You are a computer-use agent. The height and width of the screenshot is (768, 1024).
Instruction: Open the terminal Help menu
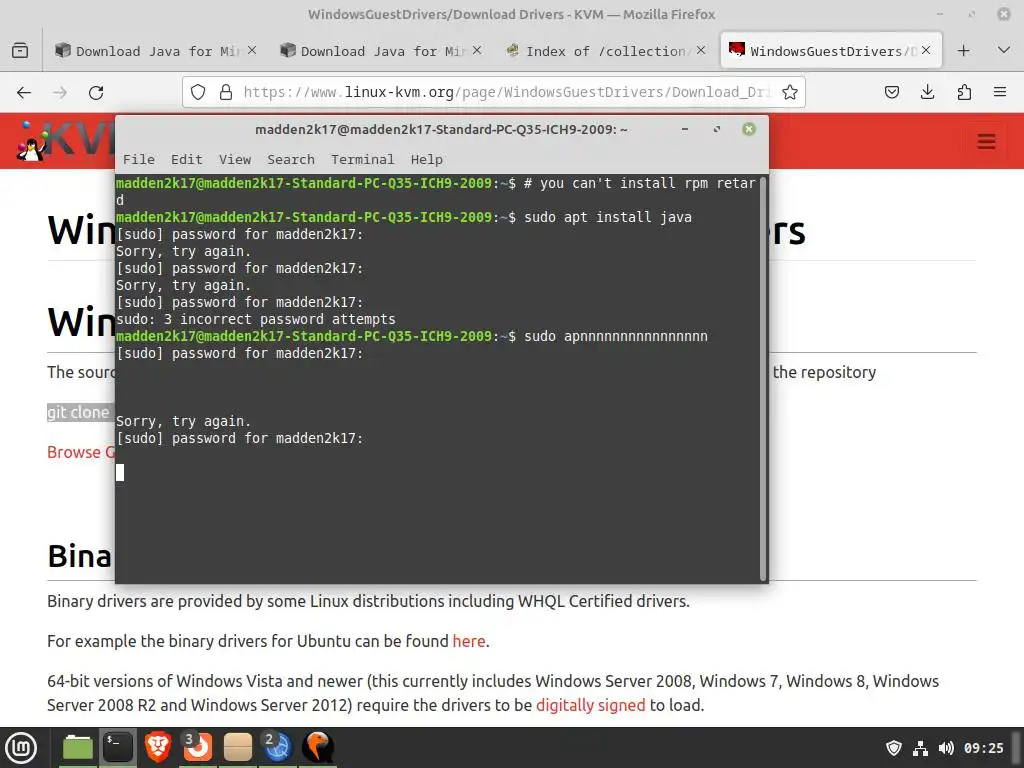(x=426, y=159)
